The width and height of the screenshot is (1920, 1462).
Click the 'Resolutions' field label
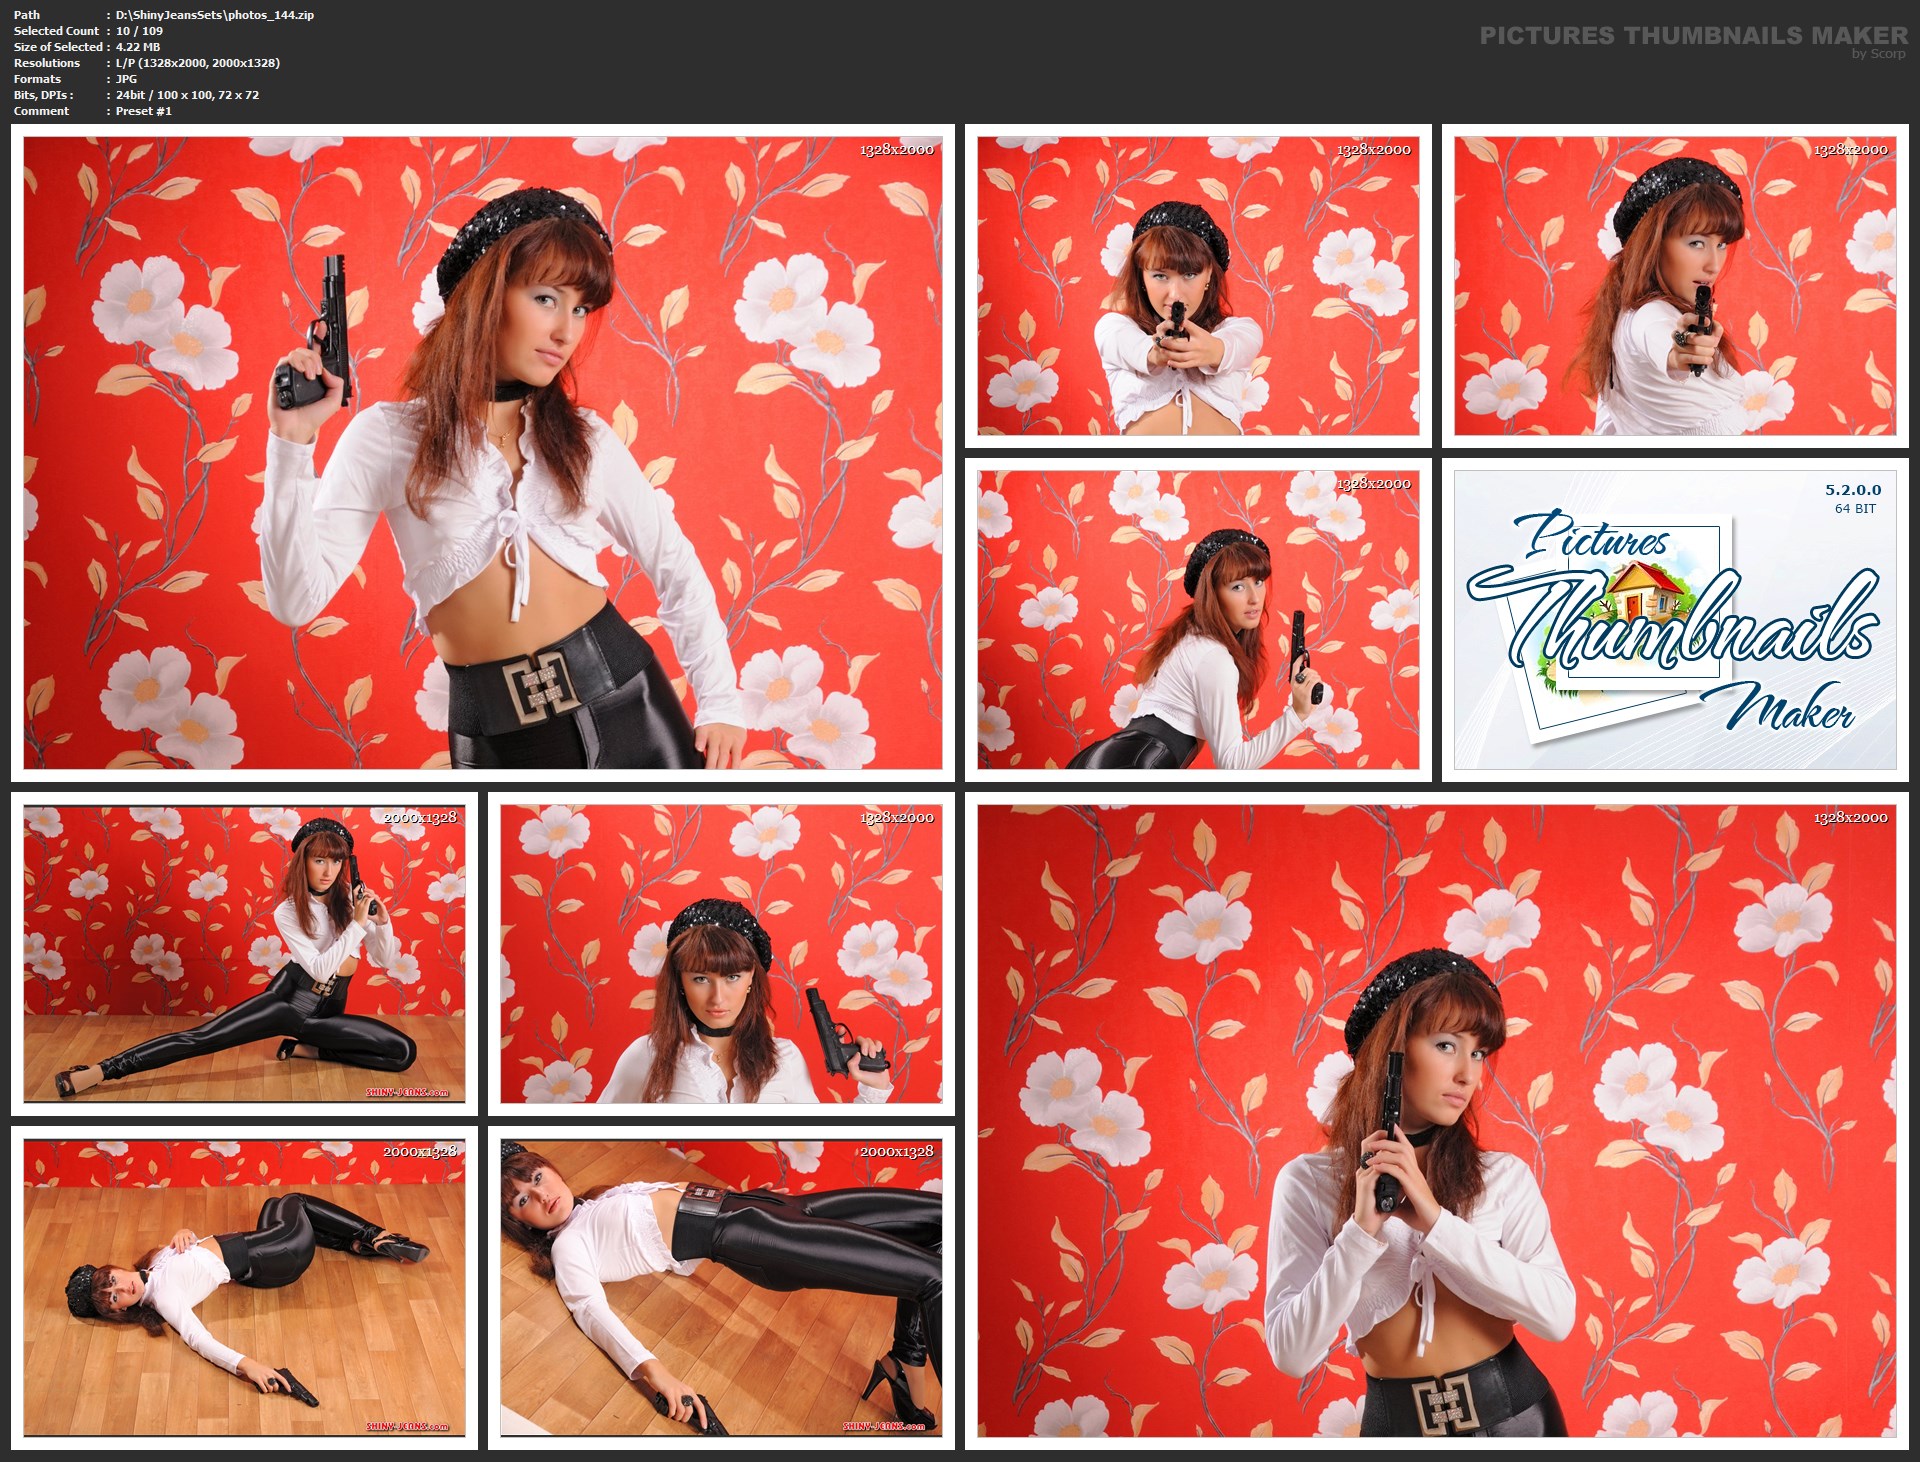pos(46,63)
